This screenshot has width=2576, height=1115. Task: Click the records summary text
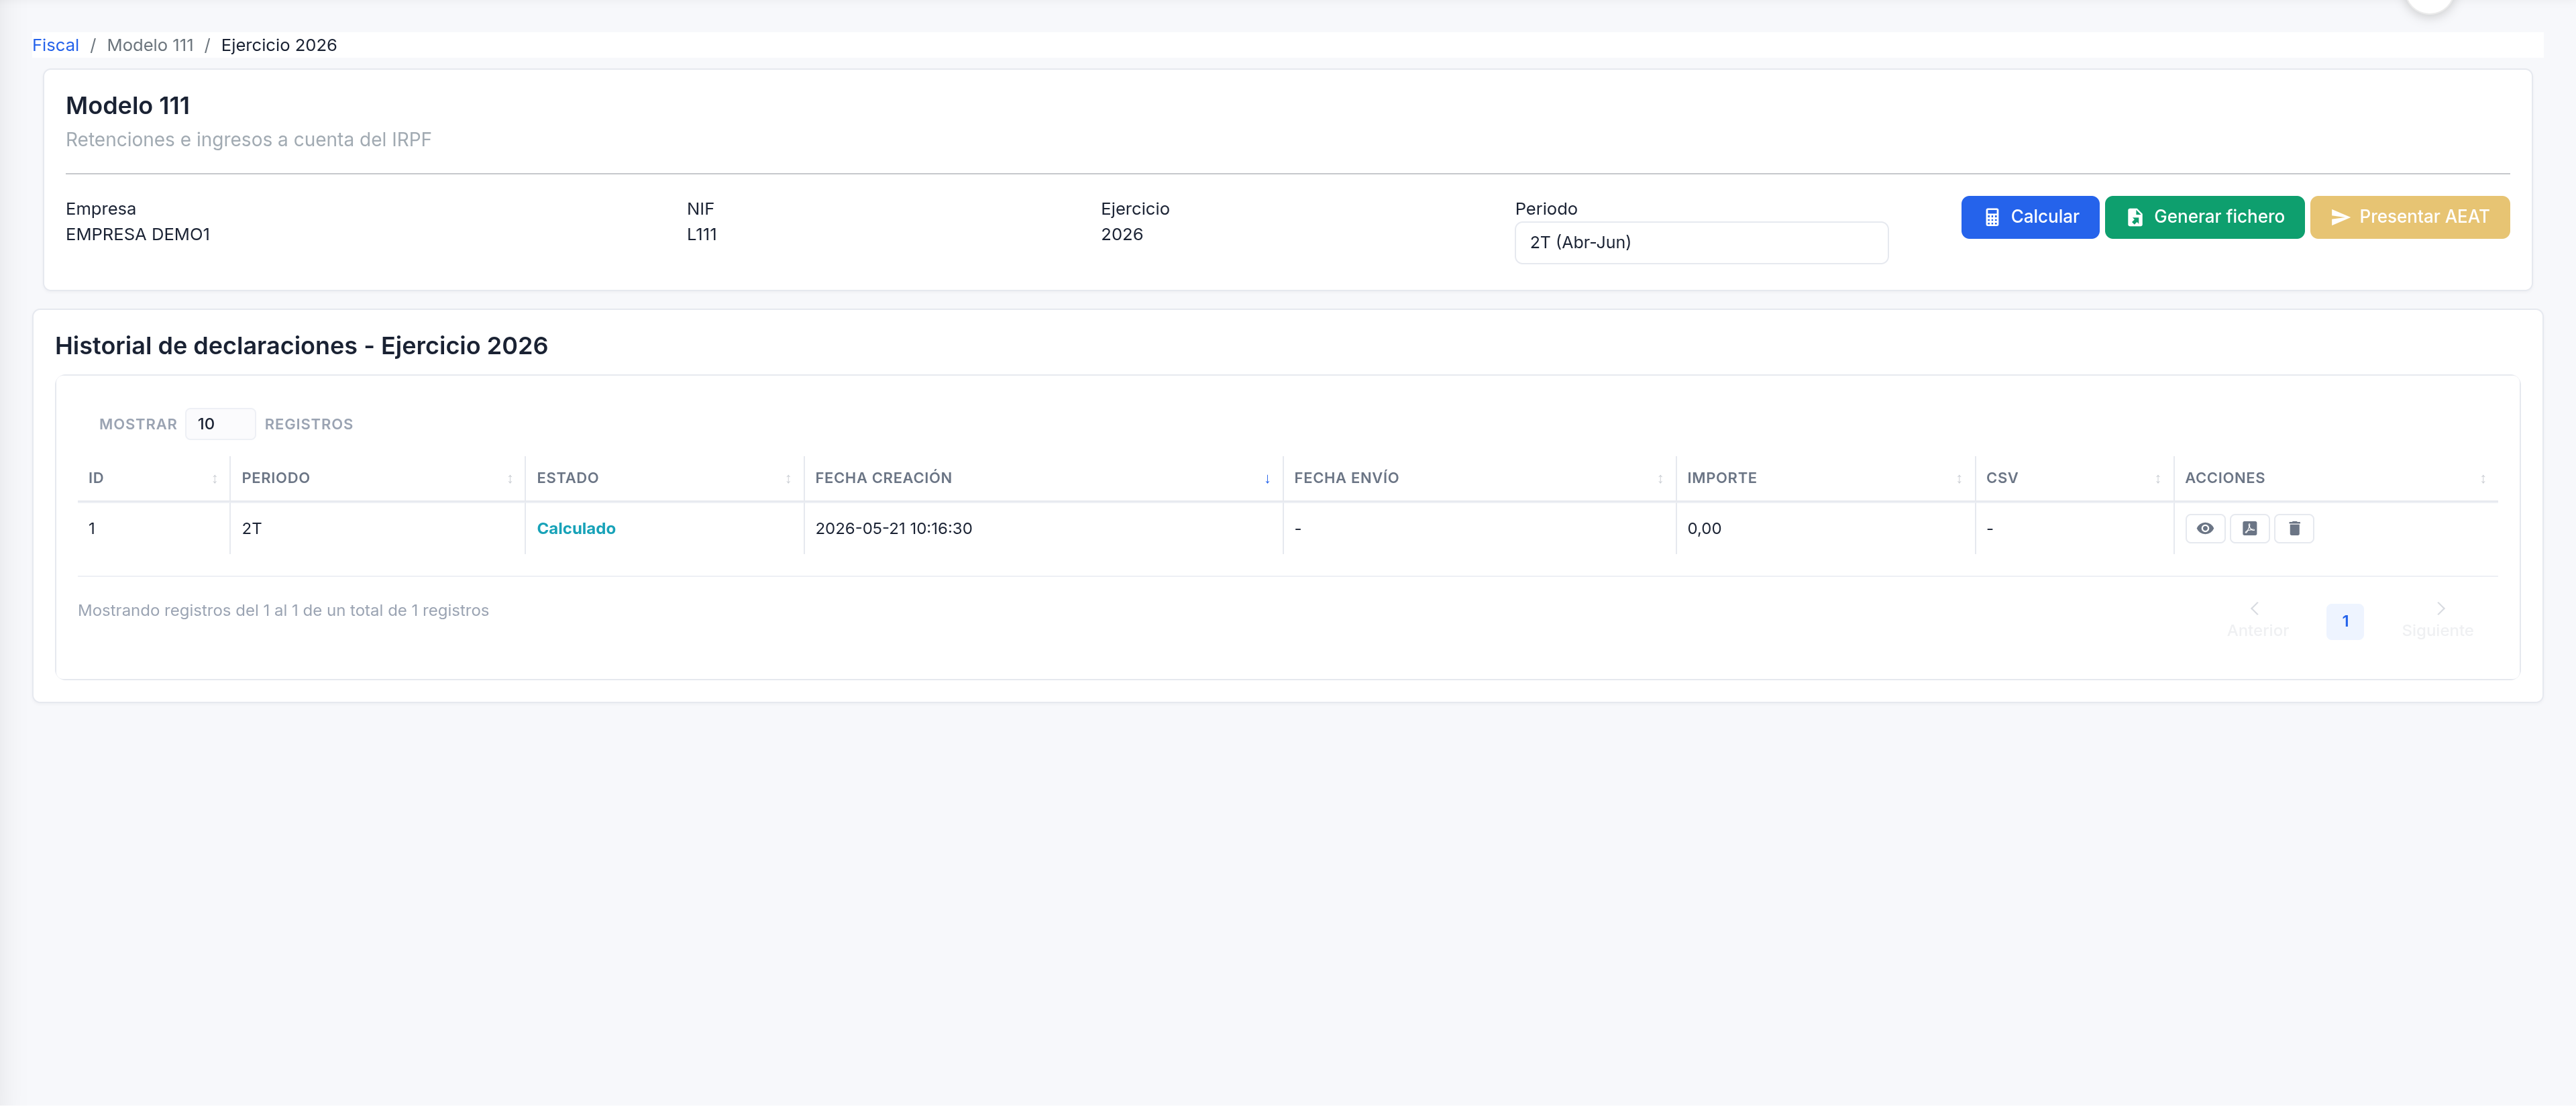[283, 611]
